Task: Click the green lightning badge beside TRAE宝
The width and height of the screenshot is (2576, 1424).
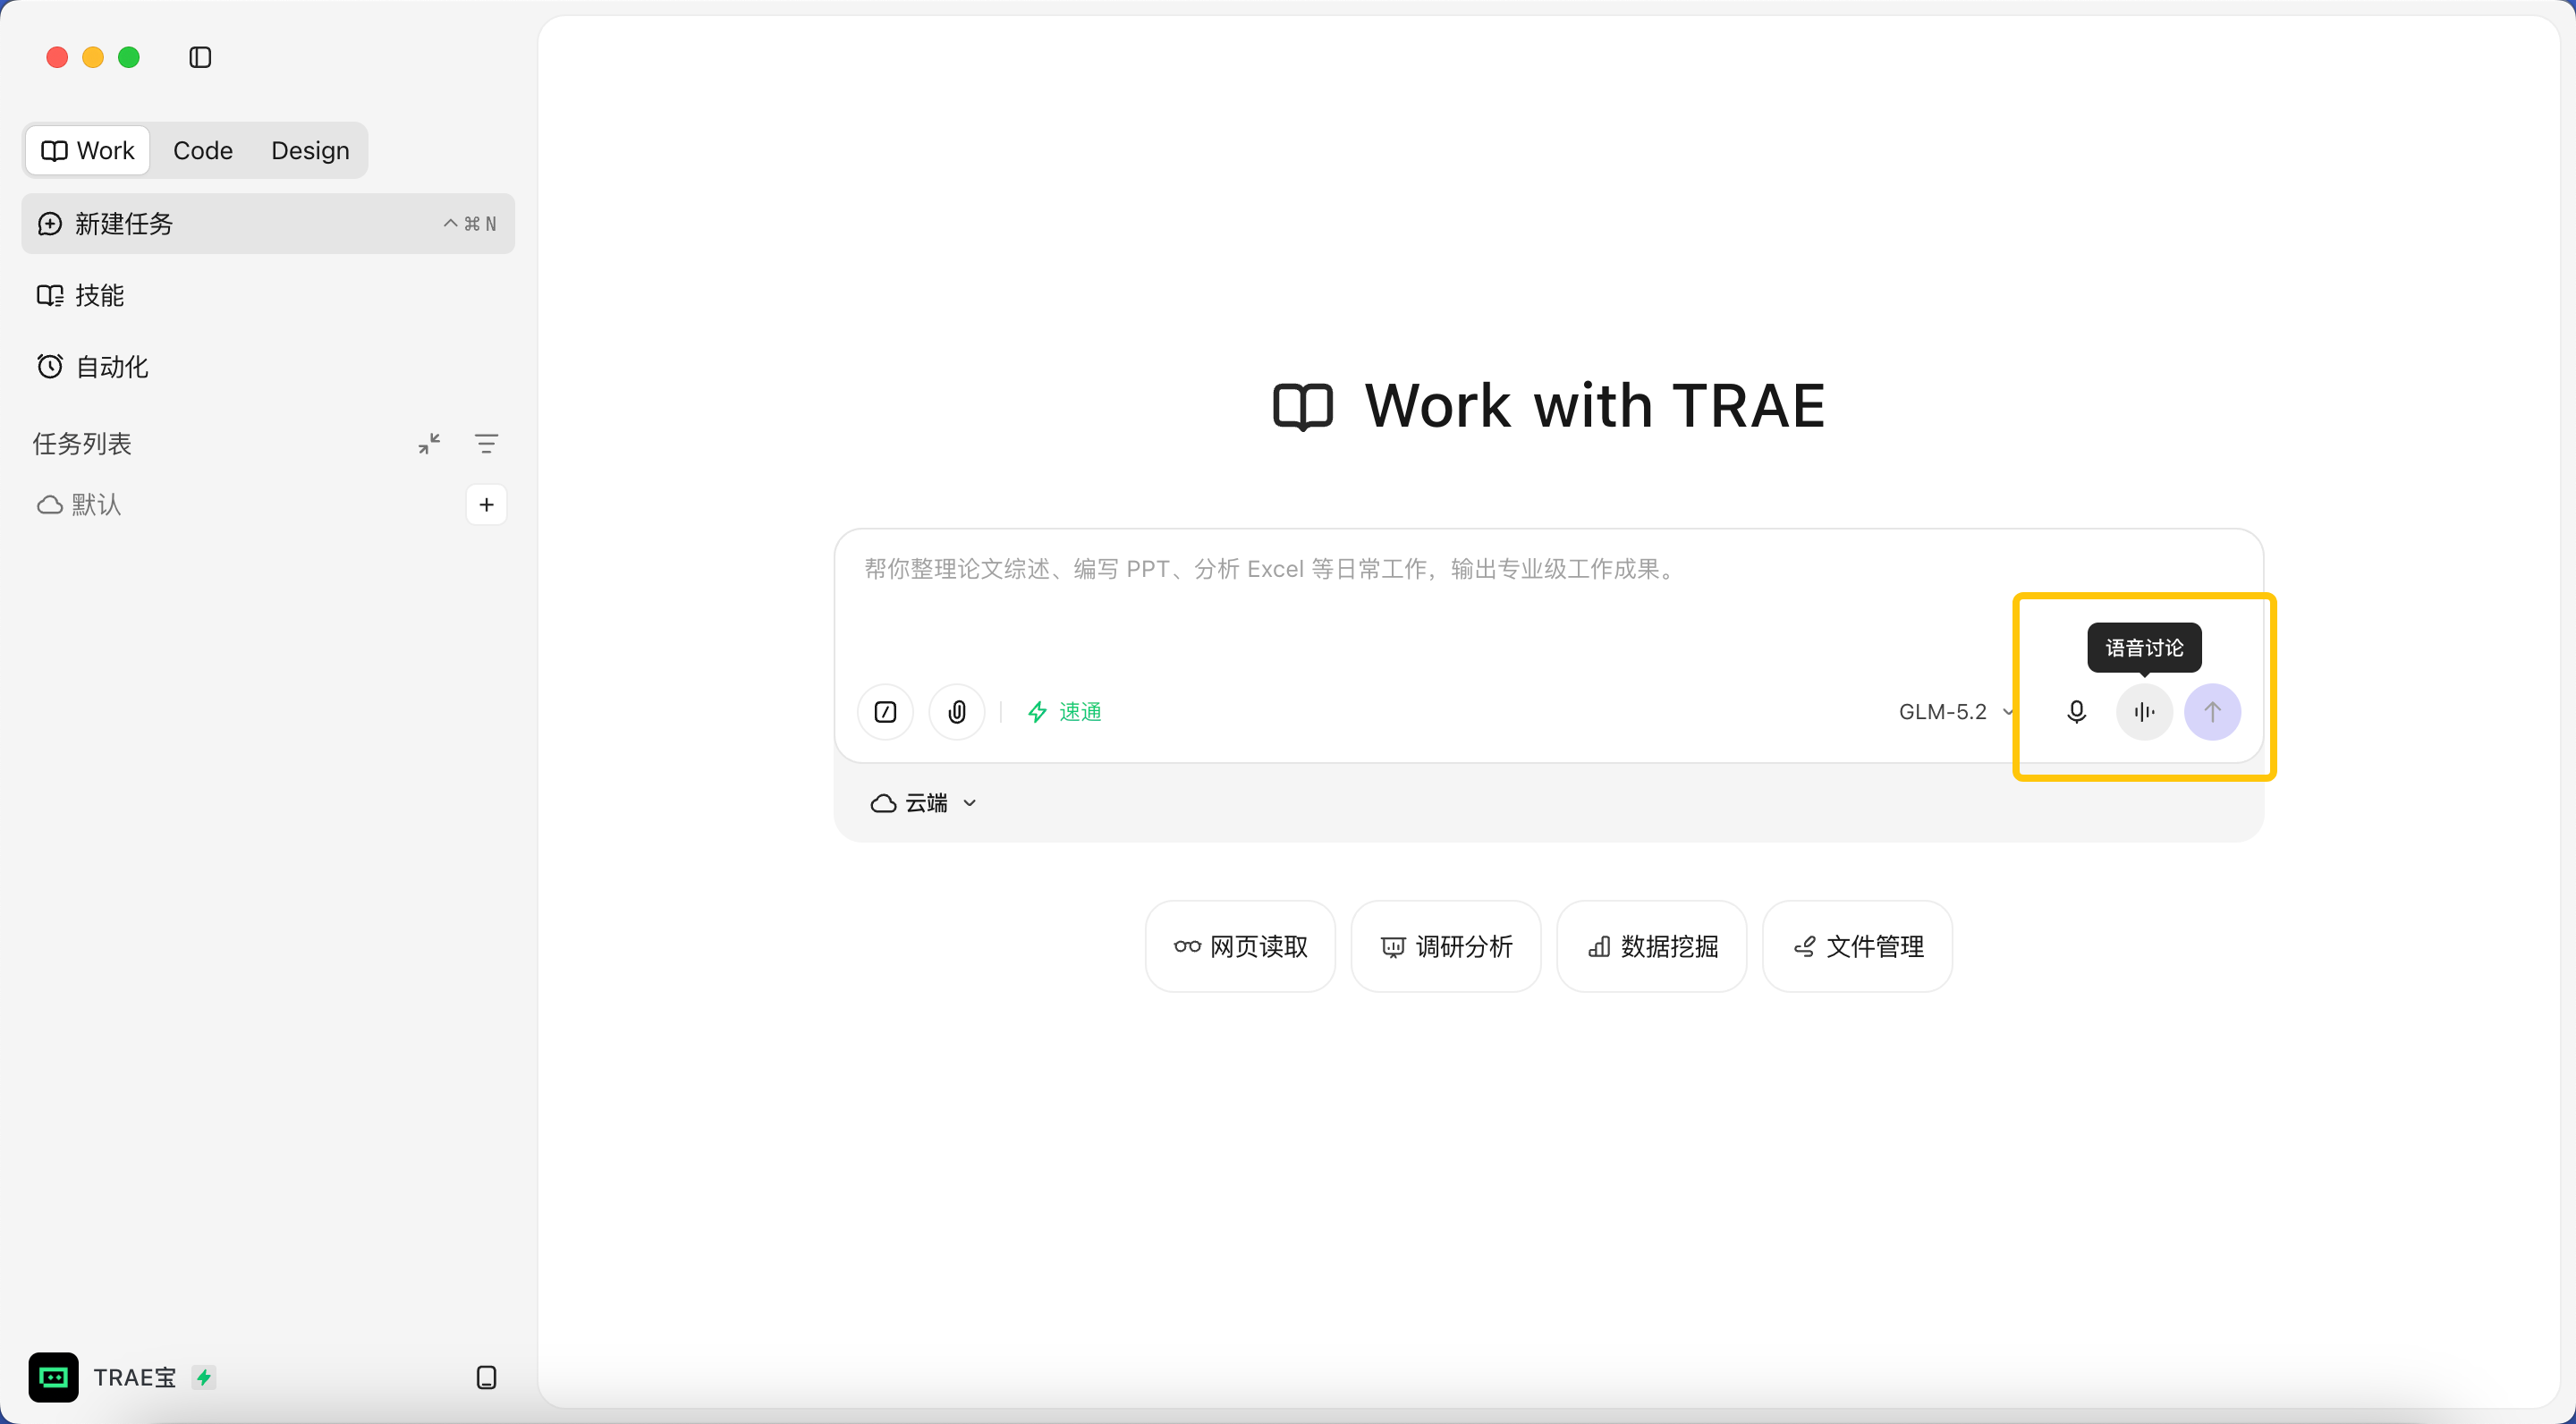Action: (x=204, y=1377)
